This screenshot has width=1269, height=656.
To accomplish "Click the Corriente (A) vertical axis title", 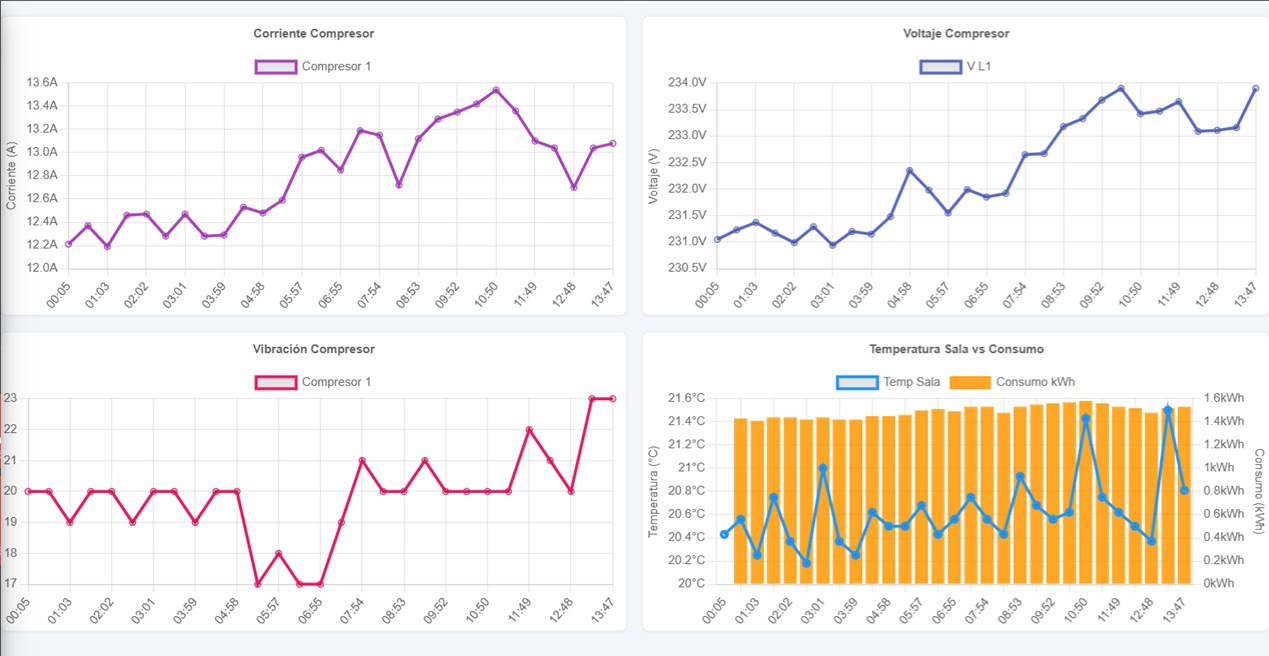I will (x=11, y=175).
